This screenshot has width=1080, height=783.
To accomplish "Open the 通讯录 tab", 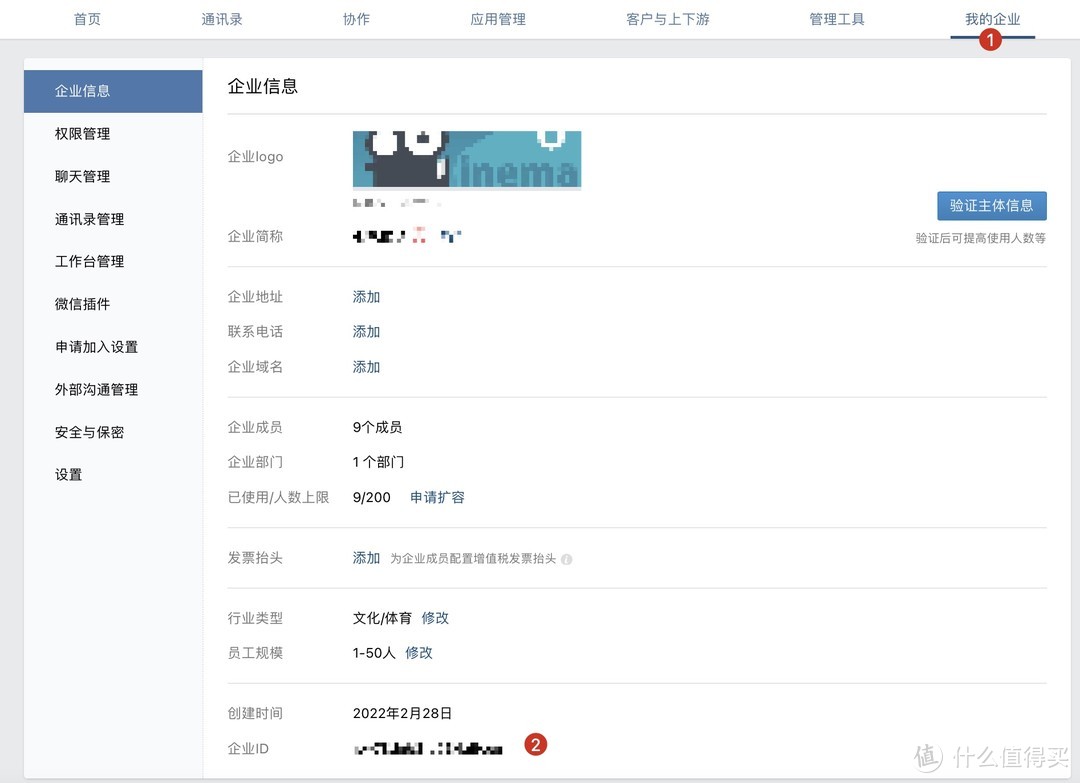I will click(222, 18).
